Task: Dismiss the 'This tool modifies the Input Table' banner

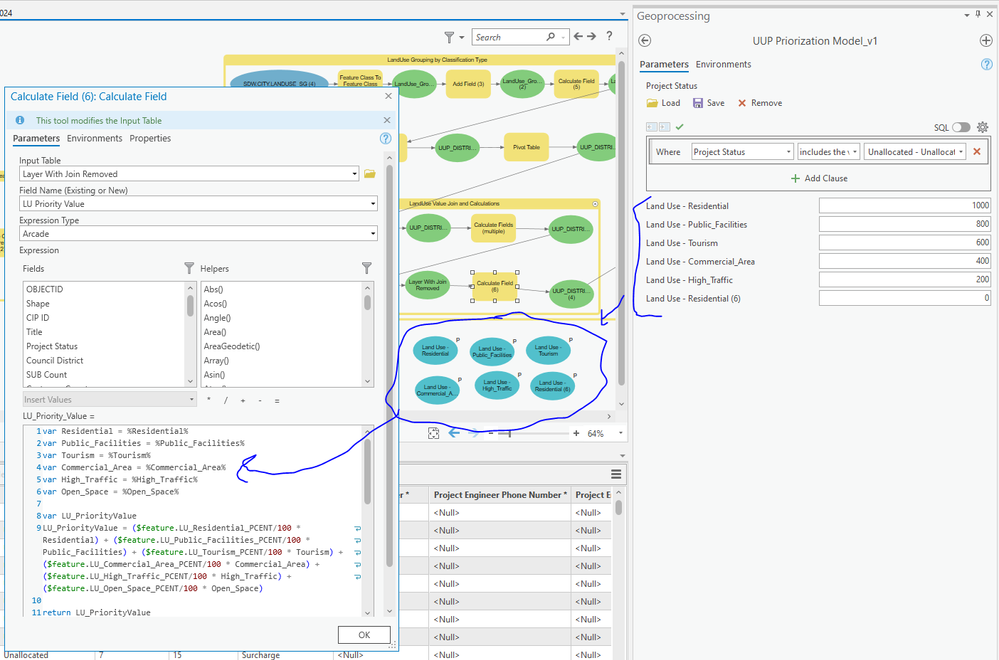Action: pos(387,120)
